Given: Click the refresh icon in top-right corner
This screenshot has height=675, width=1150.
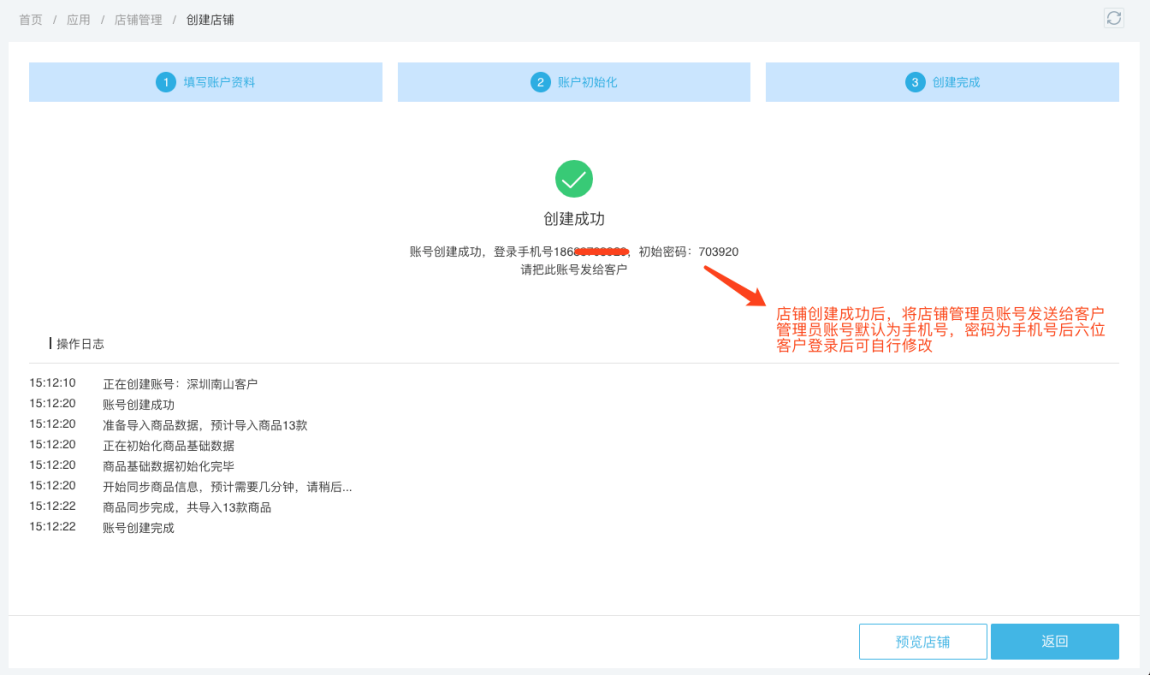Looking at the screenshot, I should [x=1113, y=18].
